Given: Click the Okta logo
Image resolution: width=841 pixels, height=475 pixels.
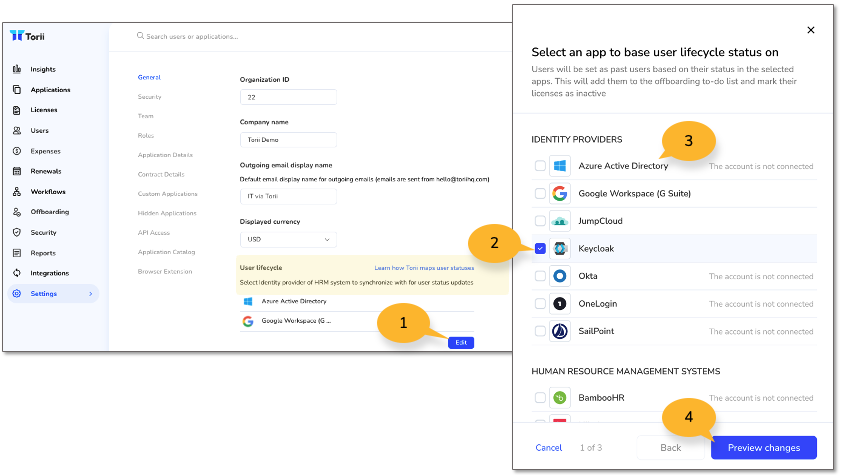Looking at the screenshot, I should coord(559,276).
